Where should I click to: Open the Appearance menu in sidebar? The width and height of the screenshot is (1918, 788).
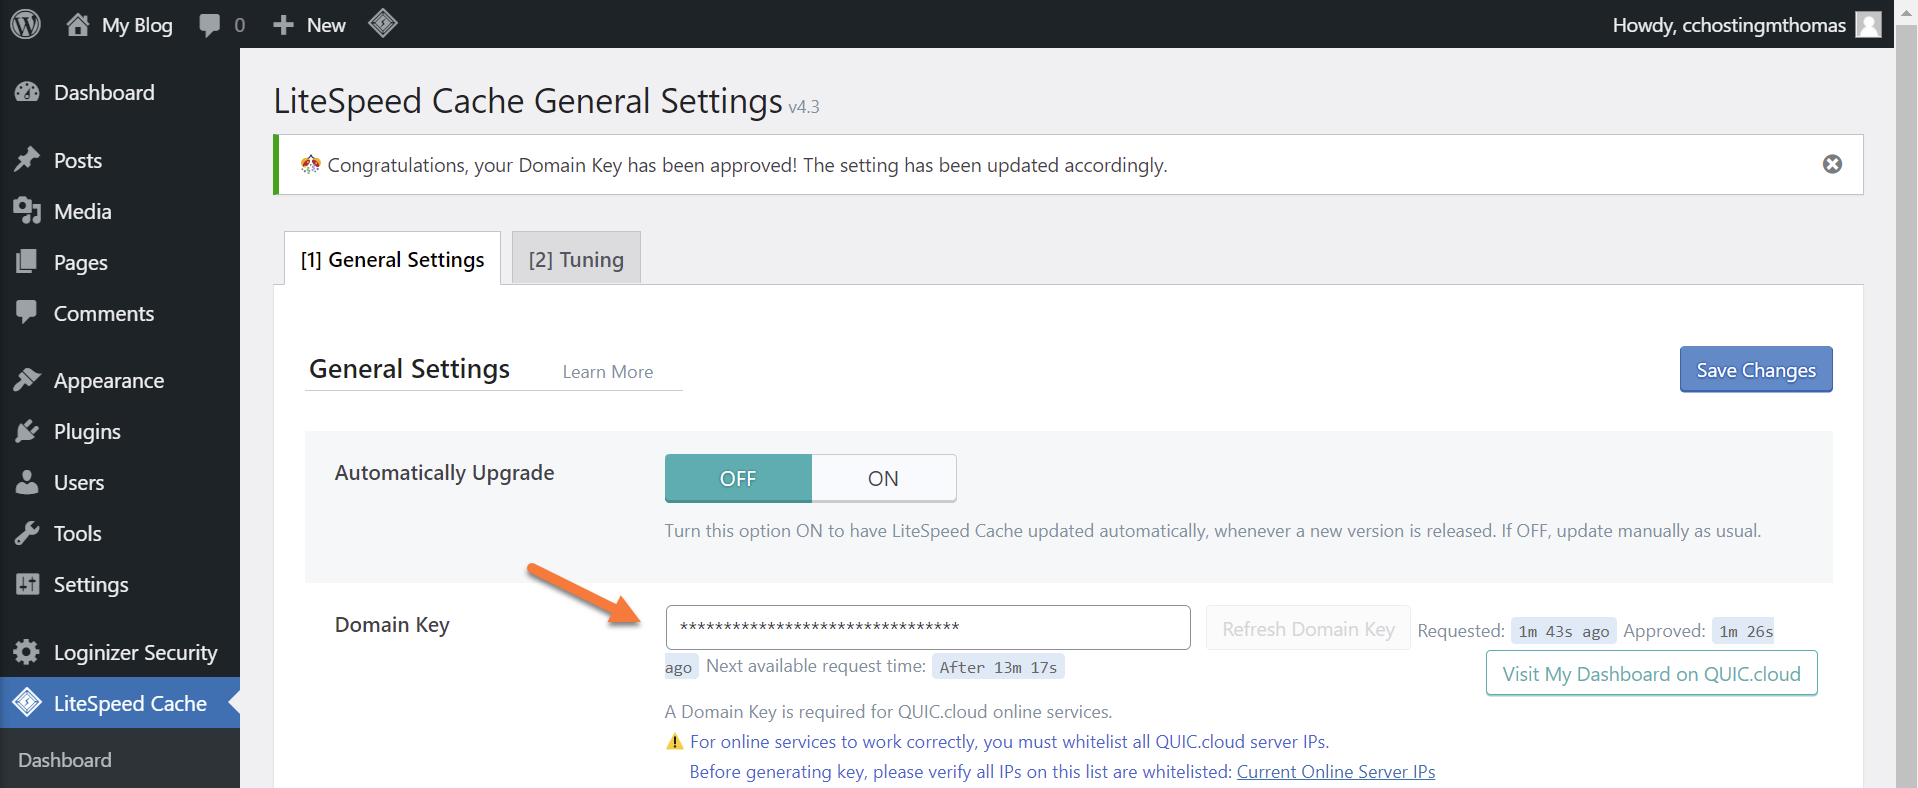click(x=108, y=381)
